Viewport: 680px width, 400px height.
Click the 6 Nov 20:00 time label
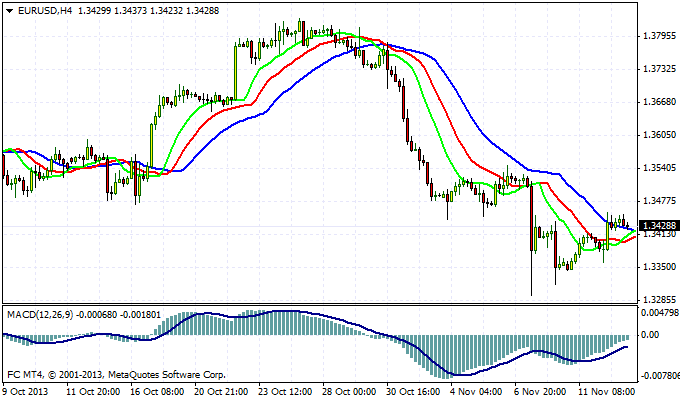(540, 392)
